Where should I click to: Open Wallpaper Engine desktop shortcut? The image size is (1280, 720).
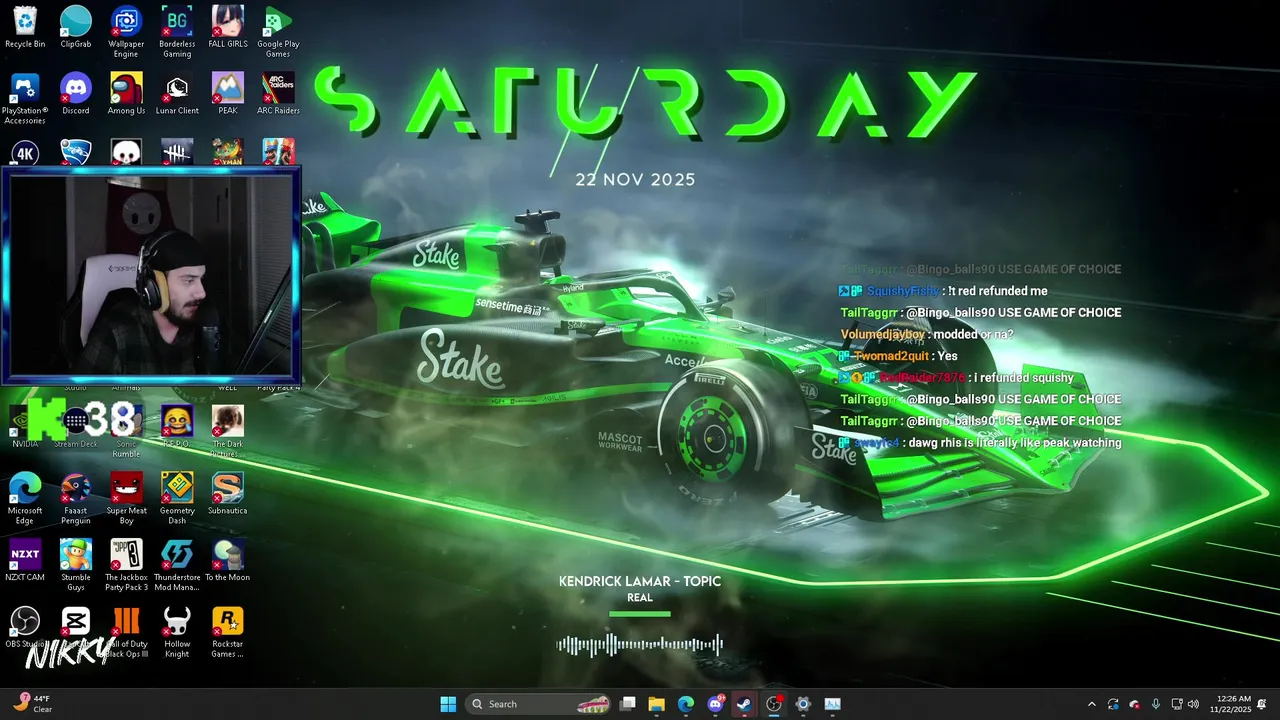pos(126,32)
